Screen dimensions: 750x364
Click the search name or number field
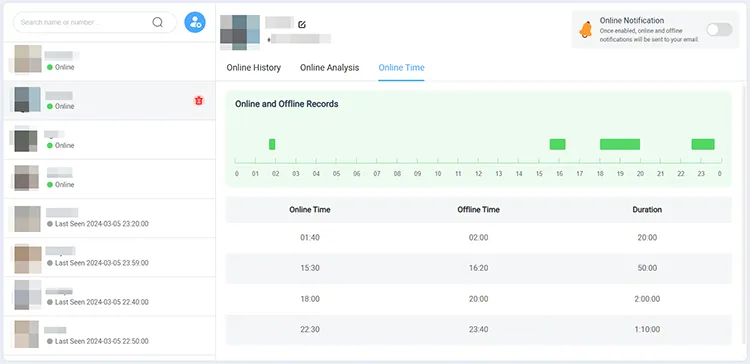tap(95, 22)
